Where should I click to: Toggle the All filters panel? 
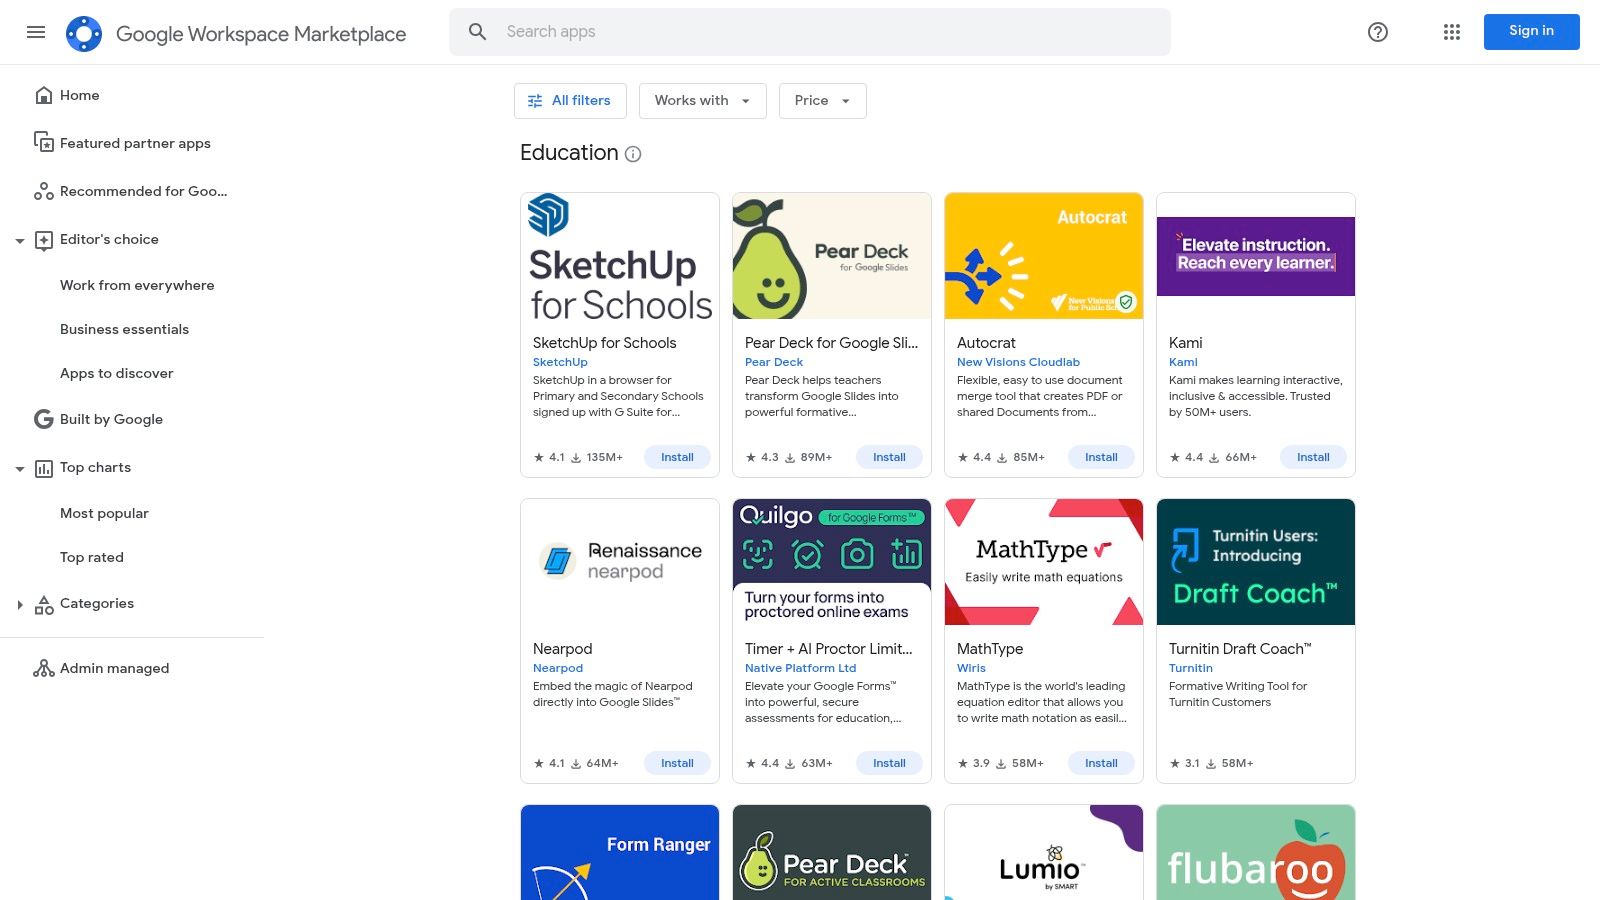(569, 100)
